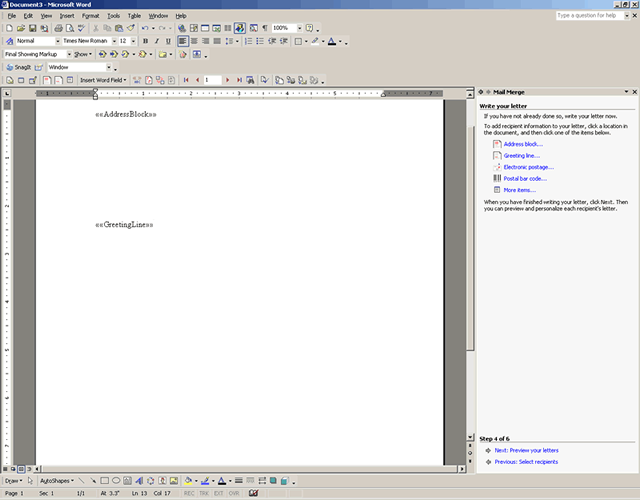The image size is (640, 500).
Task: Open the Times New Roman font dropdown
Action: pos(114,41)
